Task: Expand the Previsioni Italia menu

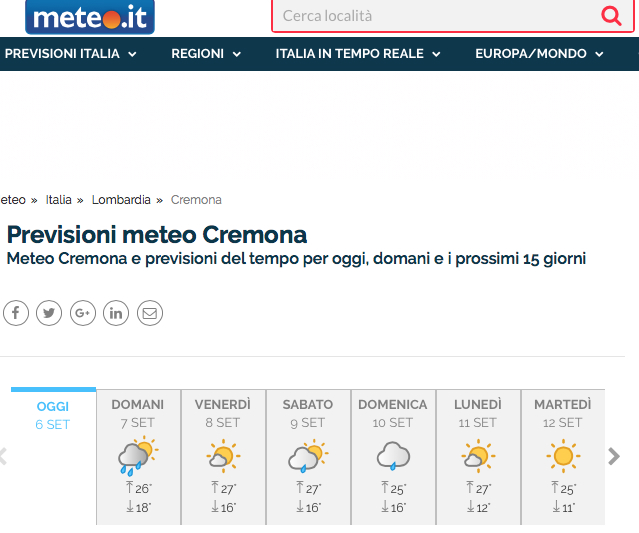Action: point(70,54)
